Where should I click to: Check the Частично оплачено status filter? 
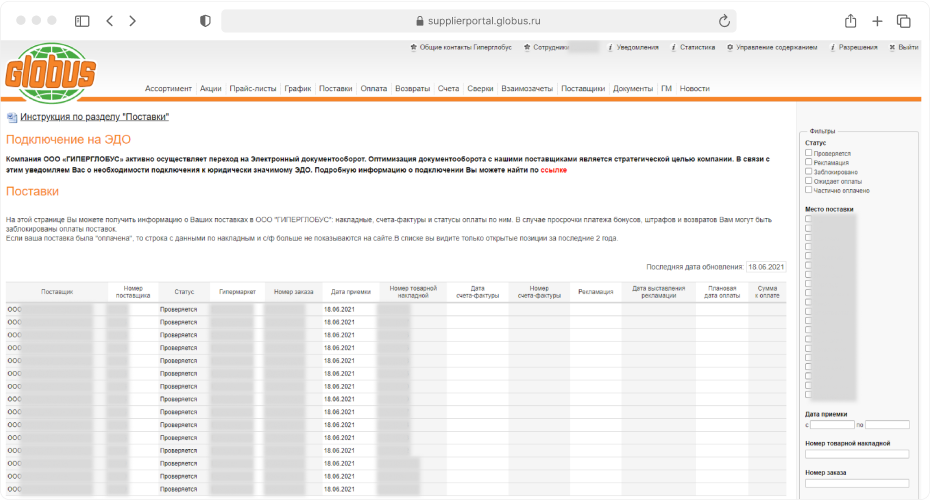tap(808, 190)
